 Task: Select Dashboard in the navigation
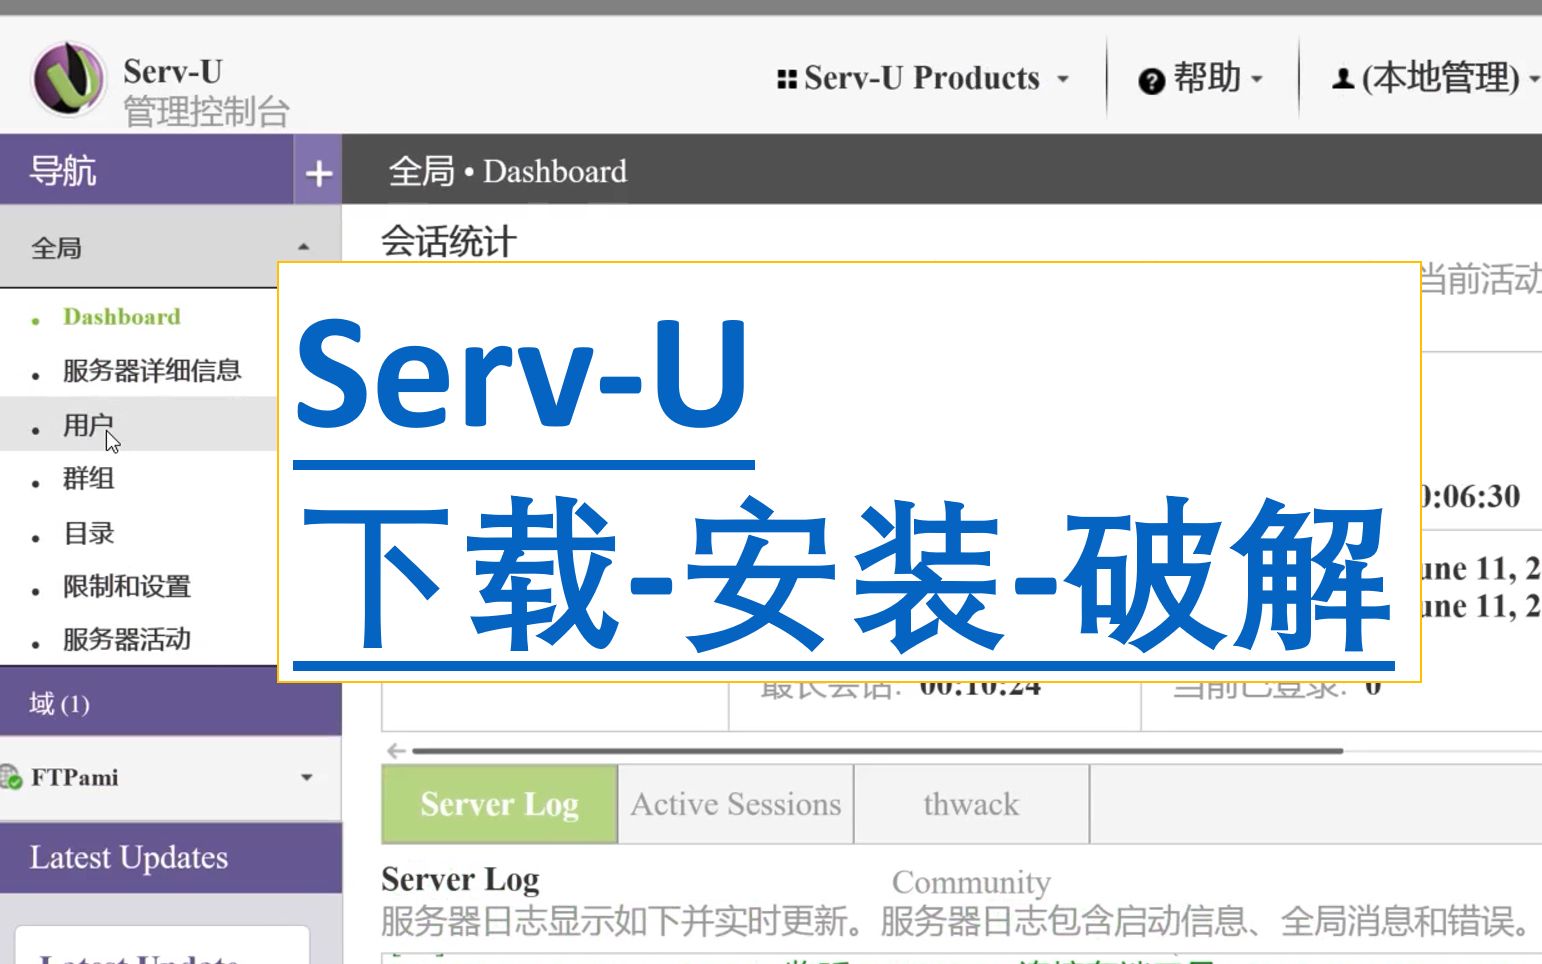[x=122, y=317]
